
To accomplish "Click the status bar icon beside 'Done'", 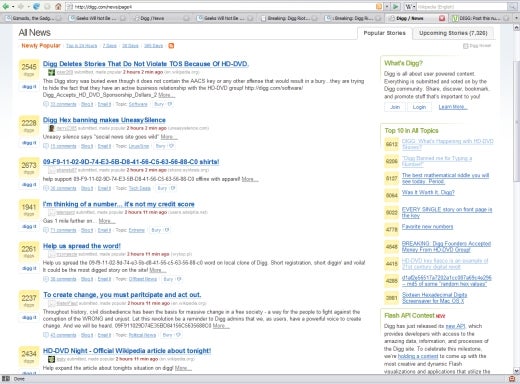I will [x=6, y=379].
